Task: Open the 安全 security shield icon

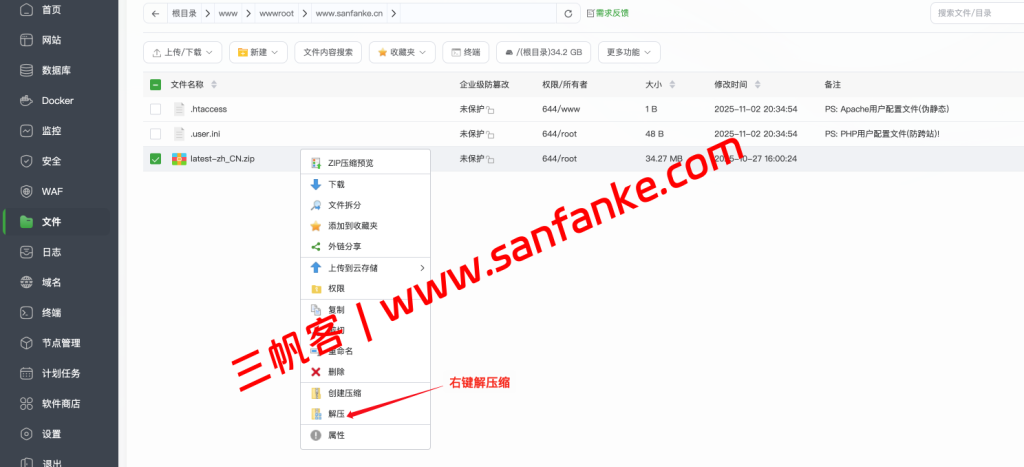Action: click(x=26, y=161)
